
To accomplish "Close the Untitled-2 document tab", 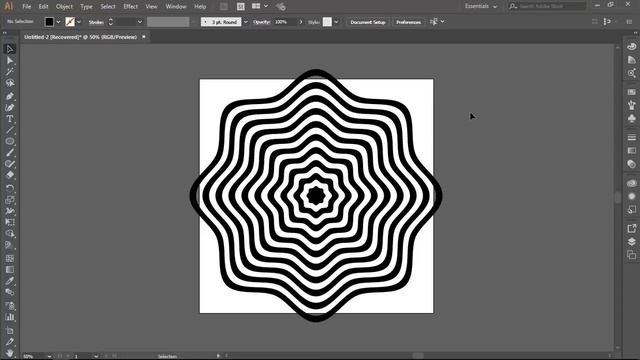I will 144,37.
